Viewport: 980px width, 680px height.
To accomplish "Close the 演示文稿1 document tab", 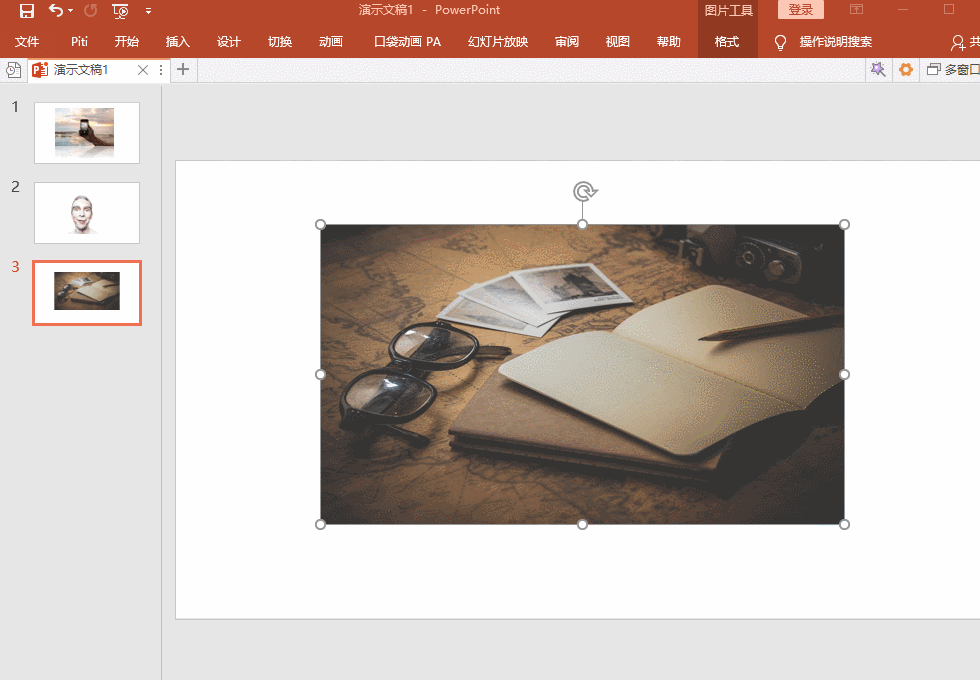I will click(x=143, y=70).
